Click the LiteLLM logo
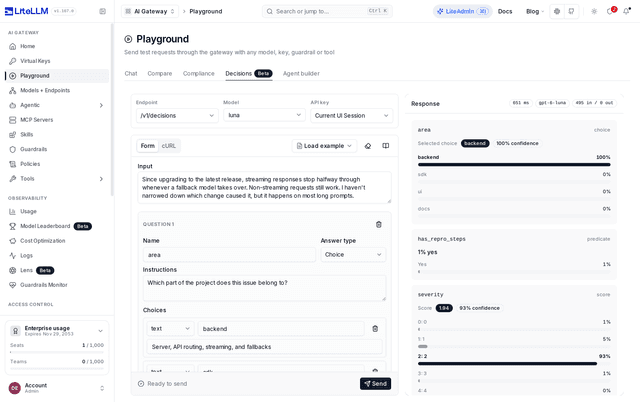Viewport: 640px width, 402px height. point(27,11)
